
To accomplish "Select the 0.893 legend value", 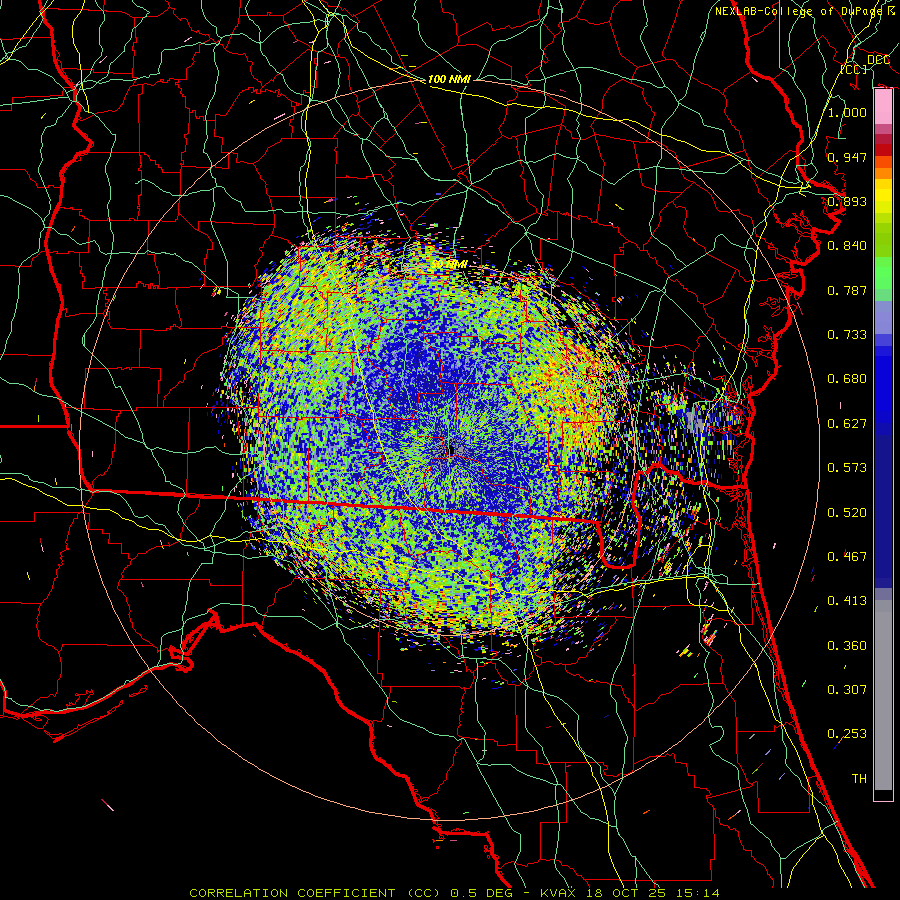I will click(x=847, y=201).
